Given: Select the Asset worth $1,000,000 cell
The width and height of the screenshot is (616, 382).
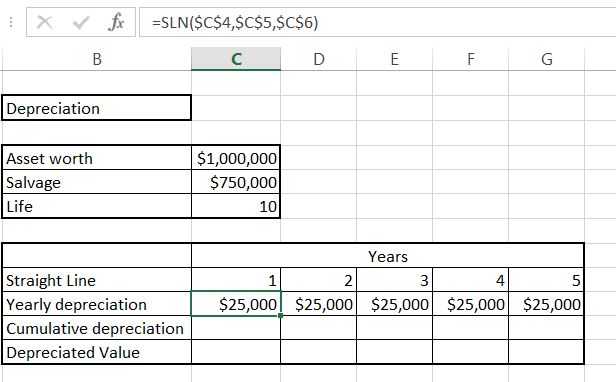Looking at the screenshot, I should pos(236,158).
